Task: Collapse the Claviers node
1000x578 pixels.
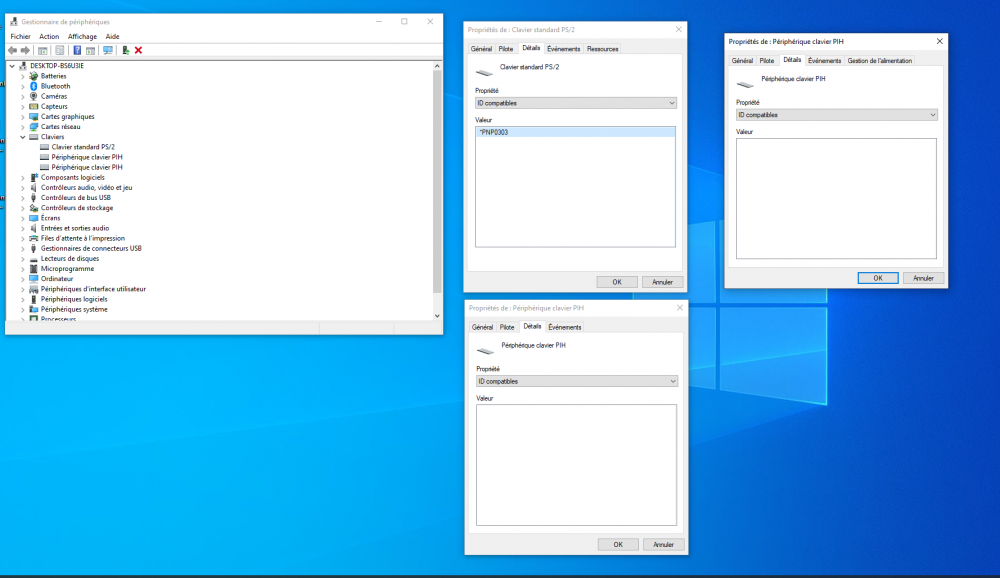Action: coord(23,137)
